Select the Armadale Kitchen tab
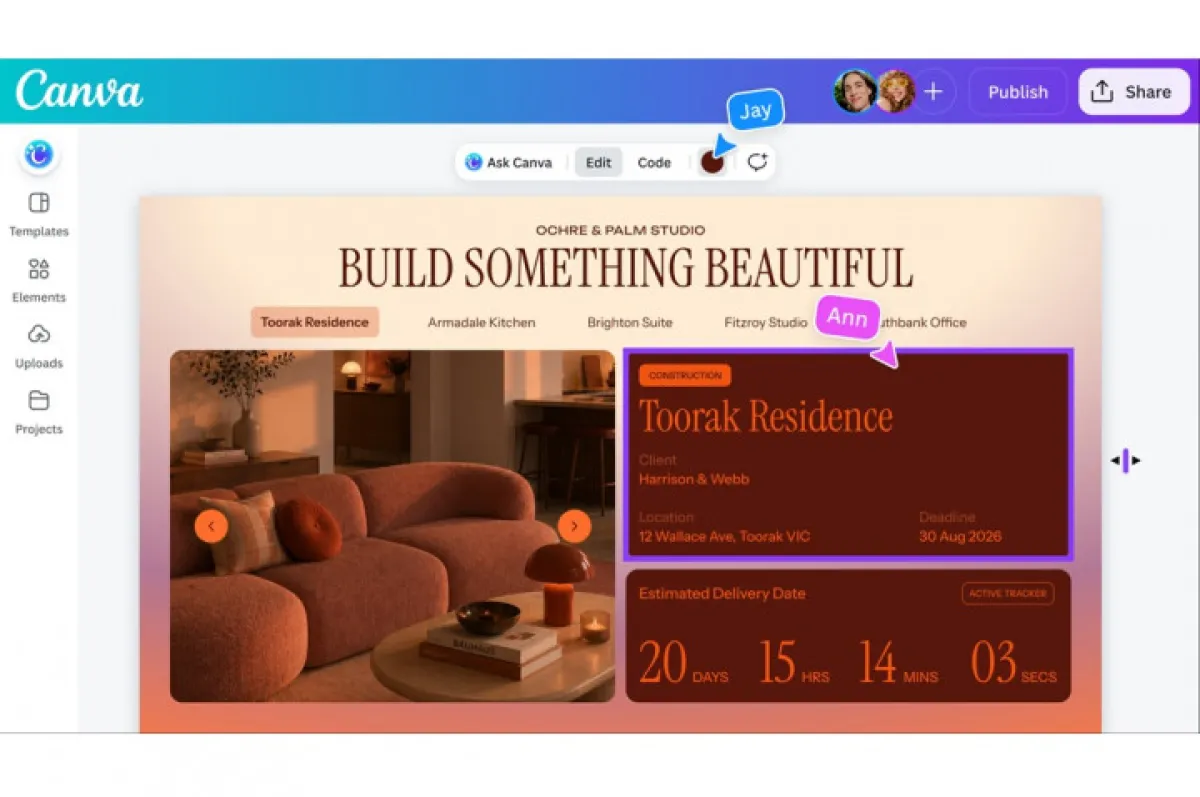Viewport: 1200px width, 797px height. tap(481, 322)
